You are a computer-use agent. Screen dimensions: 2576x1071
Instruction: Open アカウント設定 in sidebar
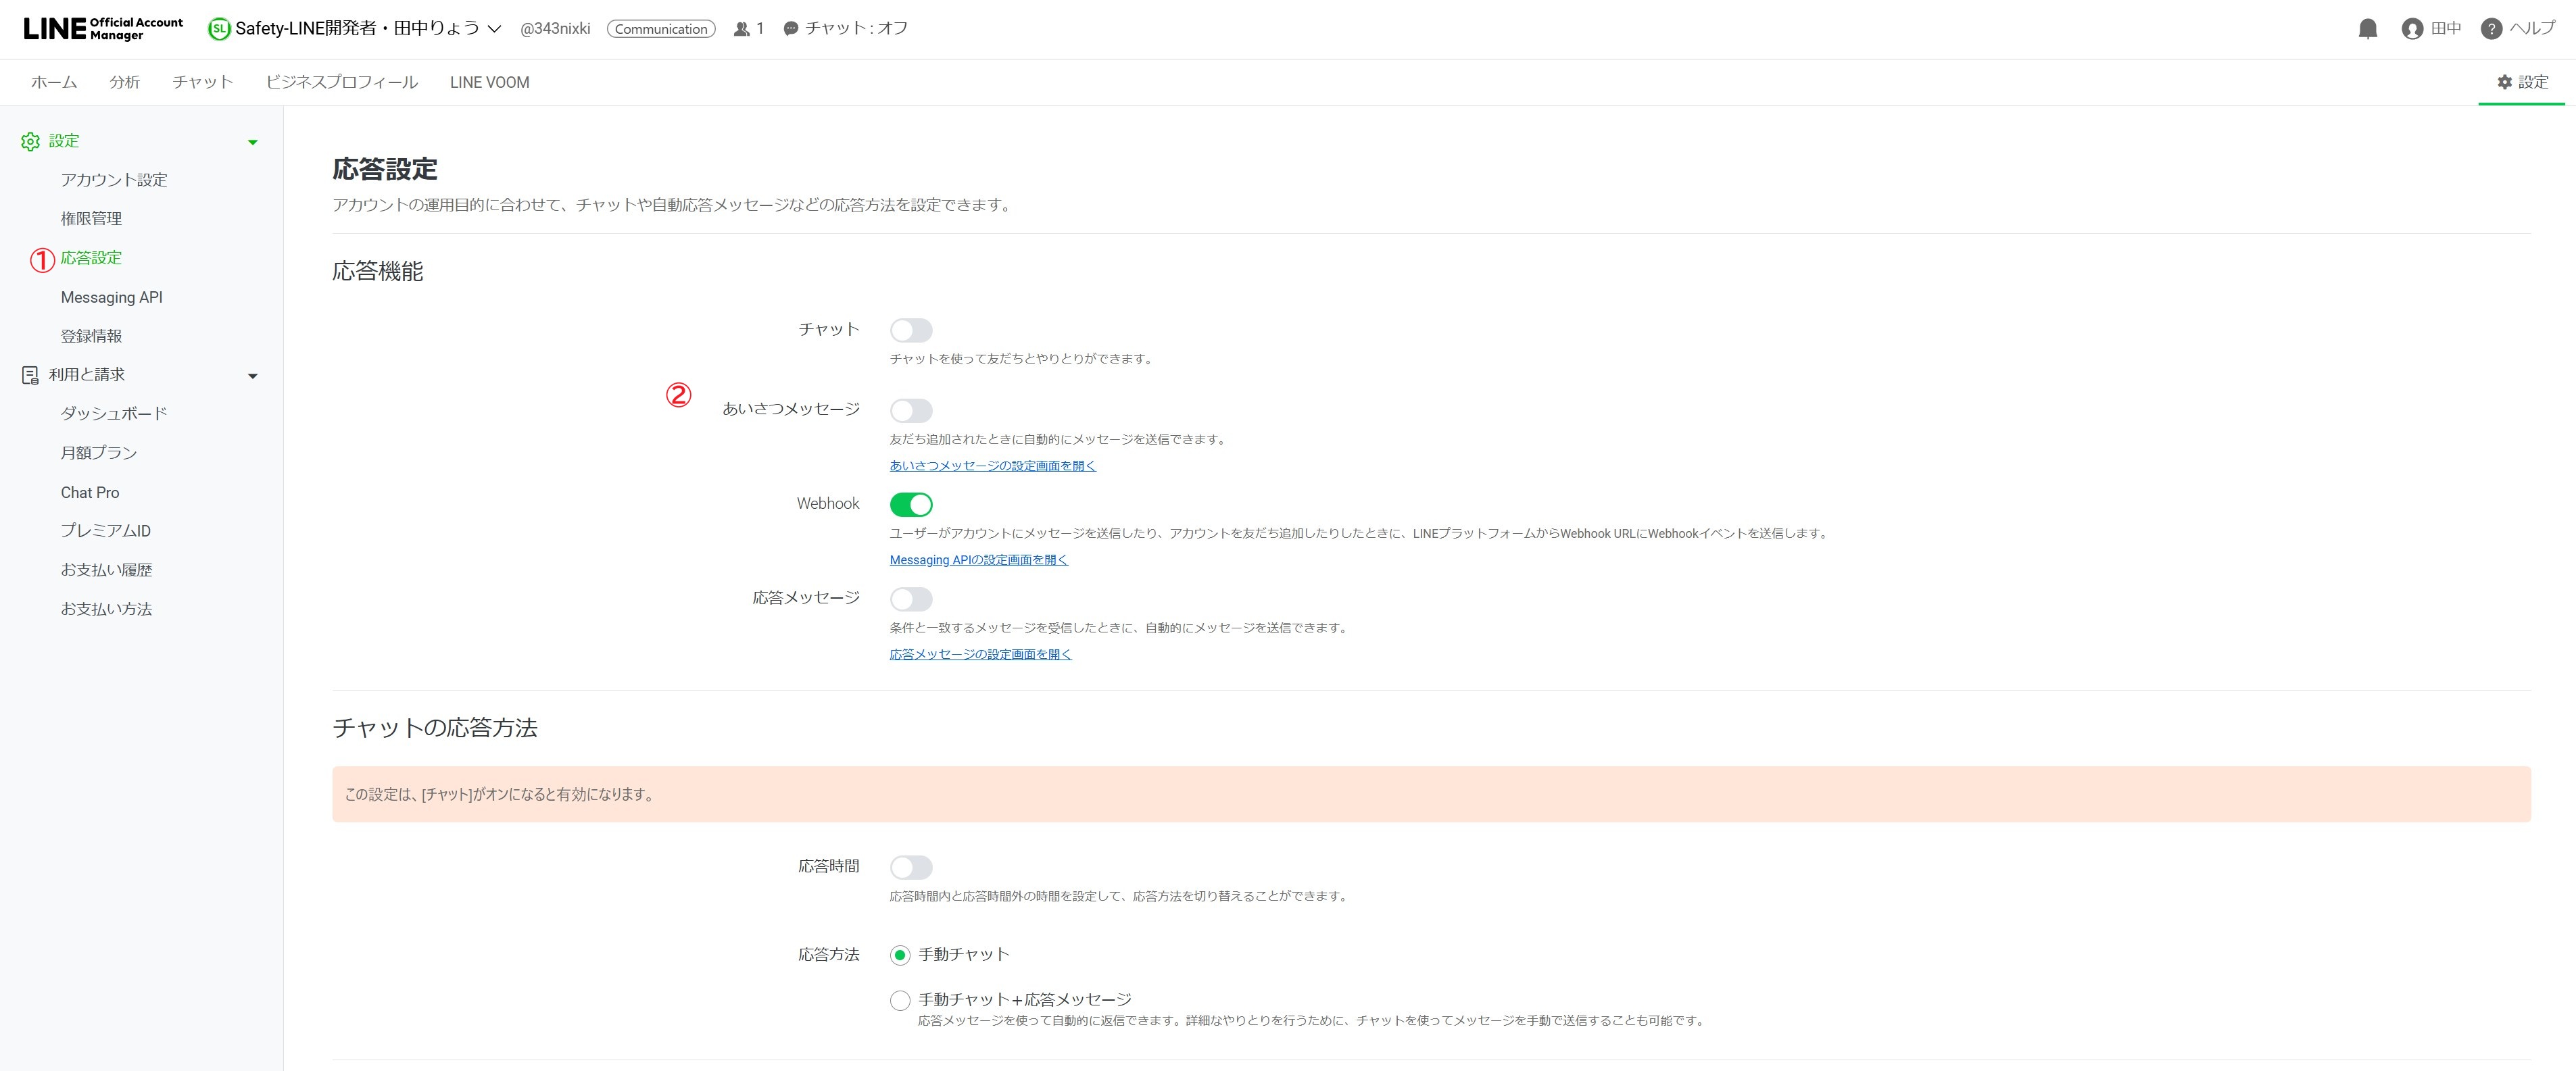coord(114,180)
